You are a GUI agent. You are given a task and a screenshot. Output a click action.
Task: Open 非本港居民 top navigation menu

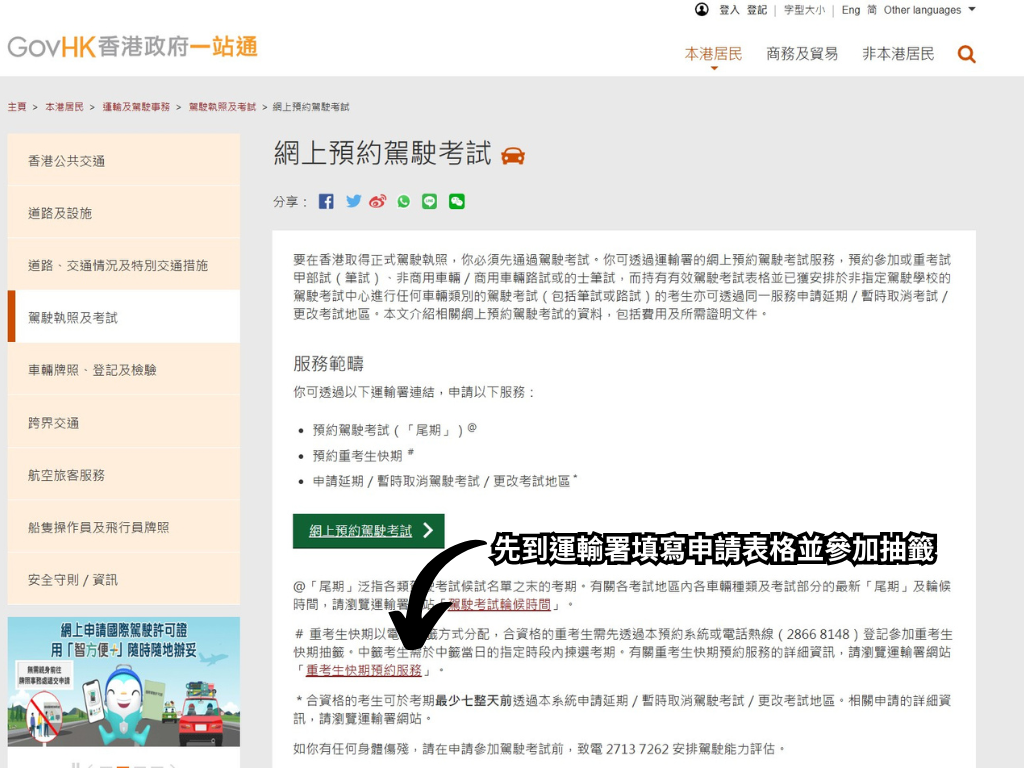(x=898, y=54)
